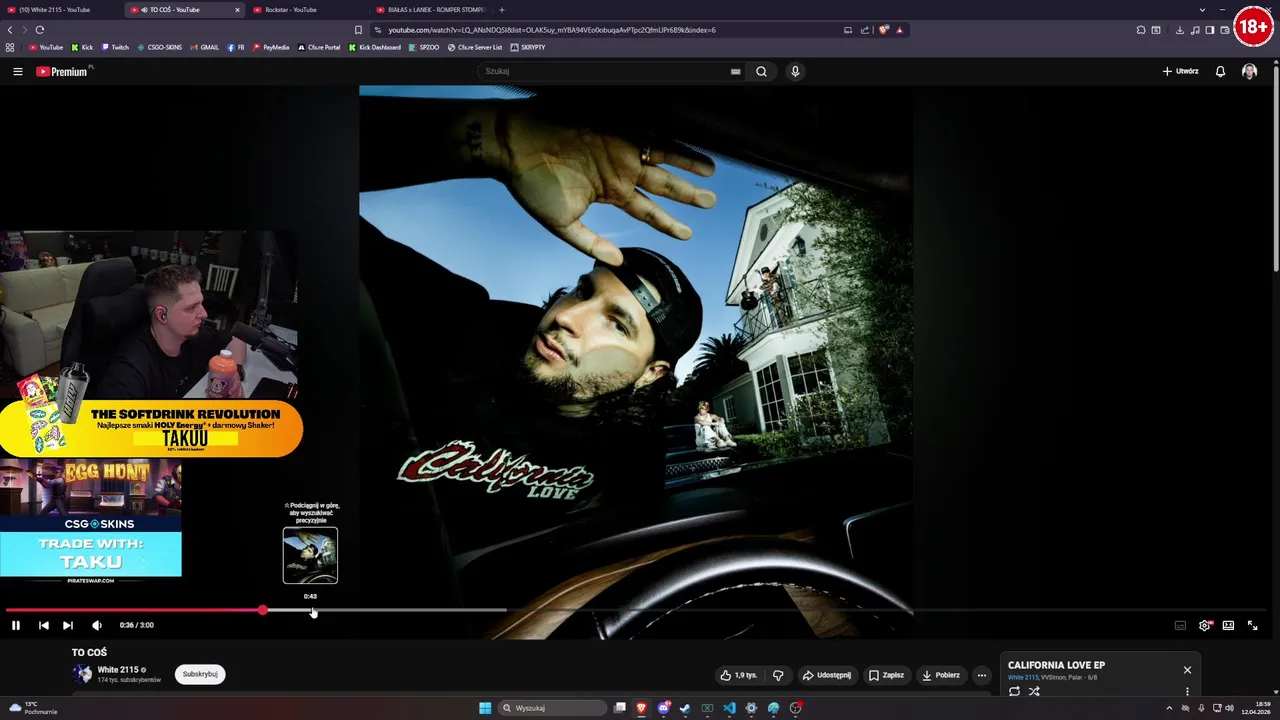Open Windows Start menu
This screenshot has height=720, width=1280.
tap(485, 708)
